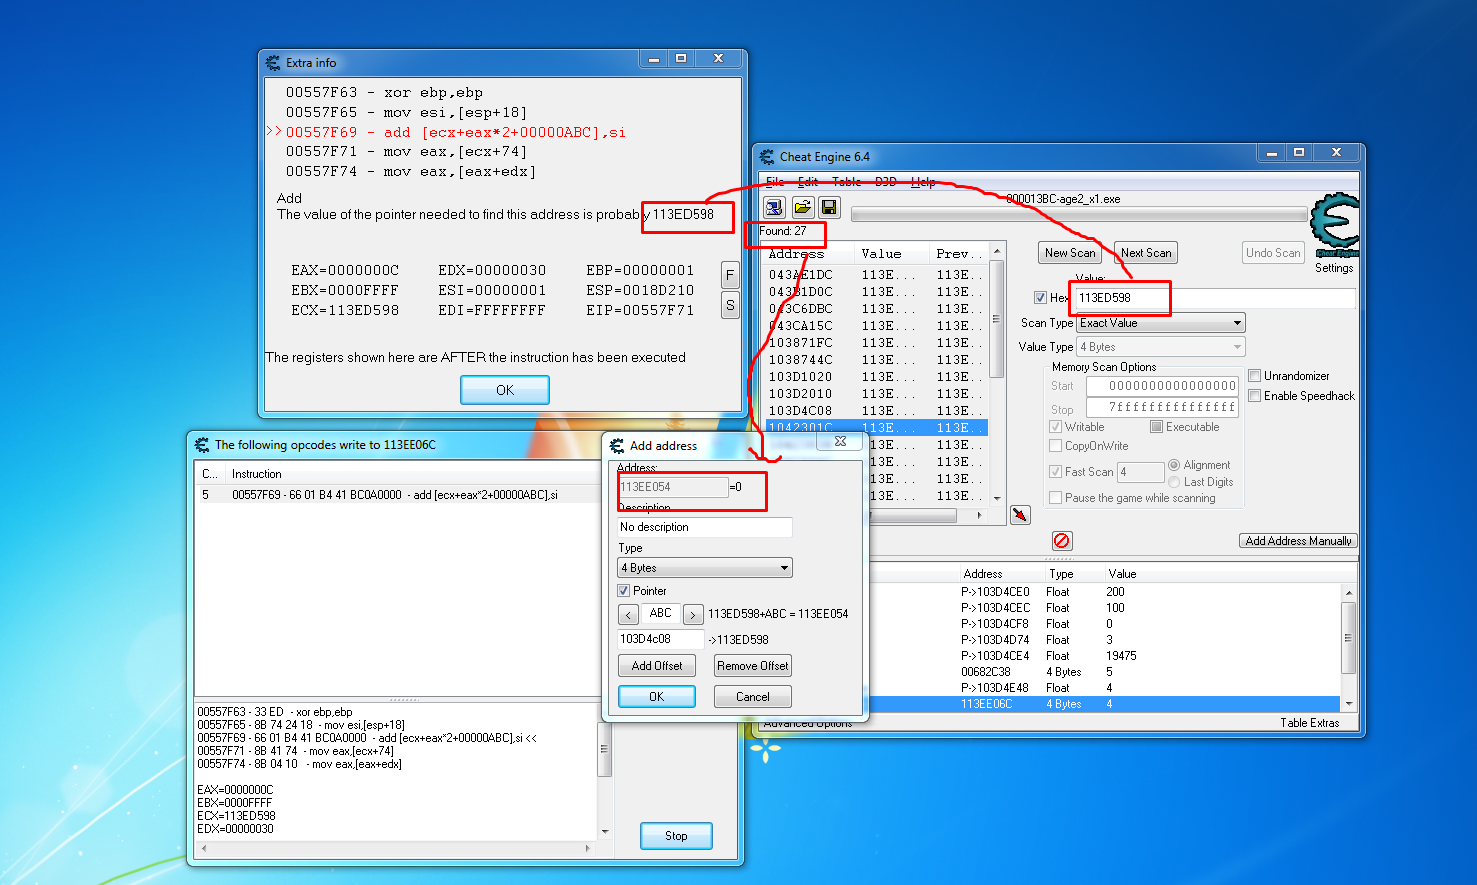Open the Table menu
The width and height of the screenshot is (1477, 885).
846,182
